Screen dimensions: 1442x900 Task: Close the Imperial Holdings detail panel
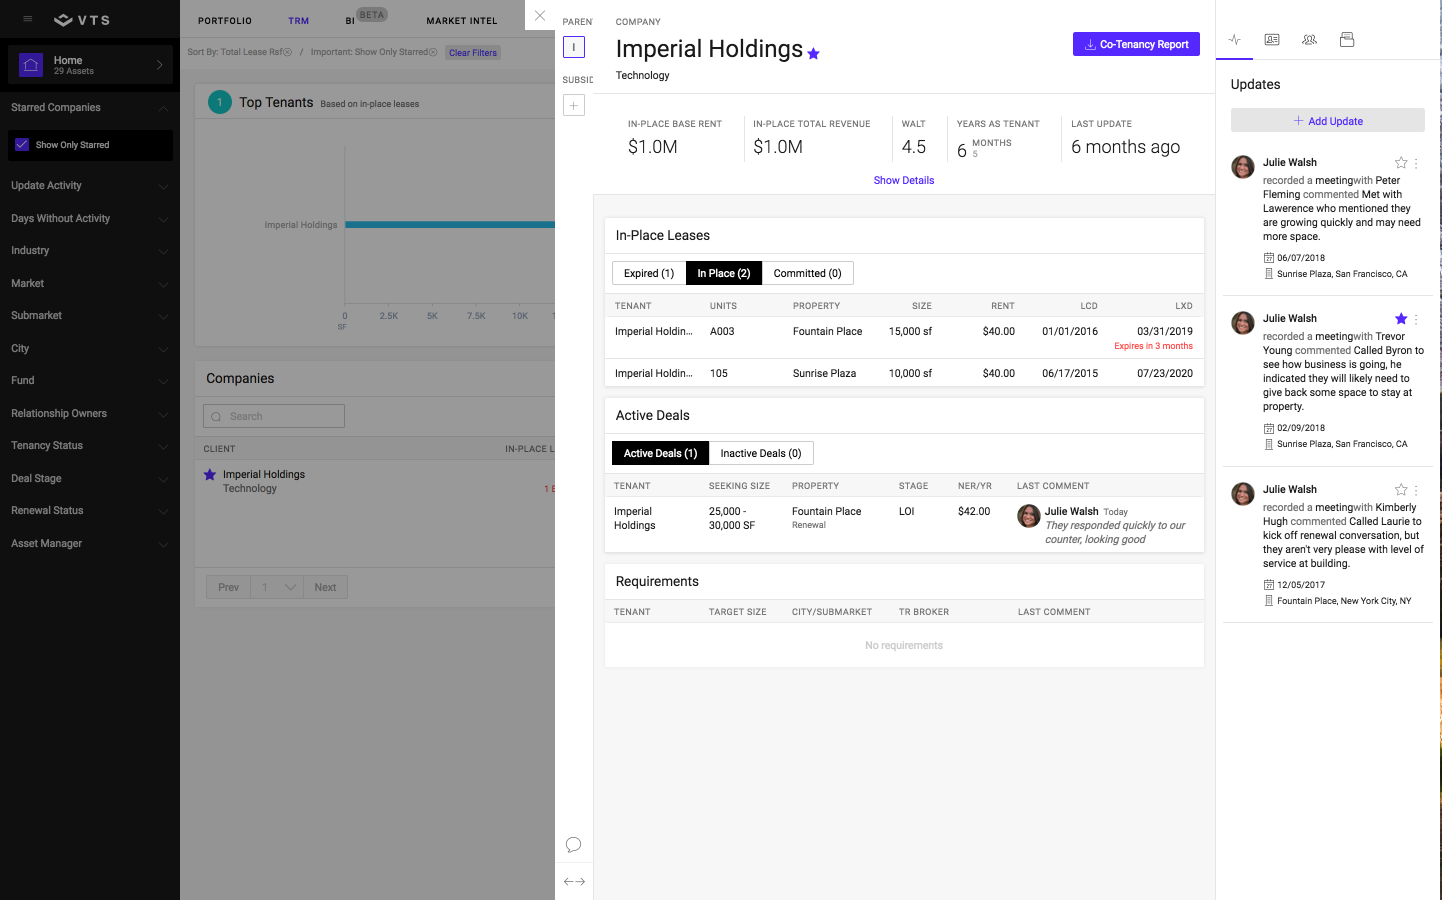(540, 15)
